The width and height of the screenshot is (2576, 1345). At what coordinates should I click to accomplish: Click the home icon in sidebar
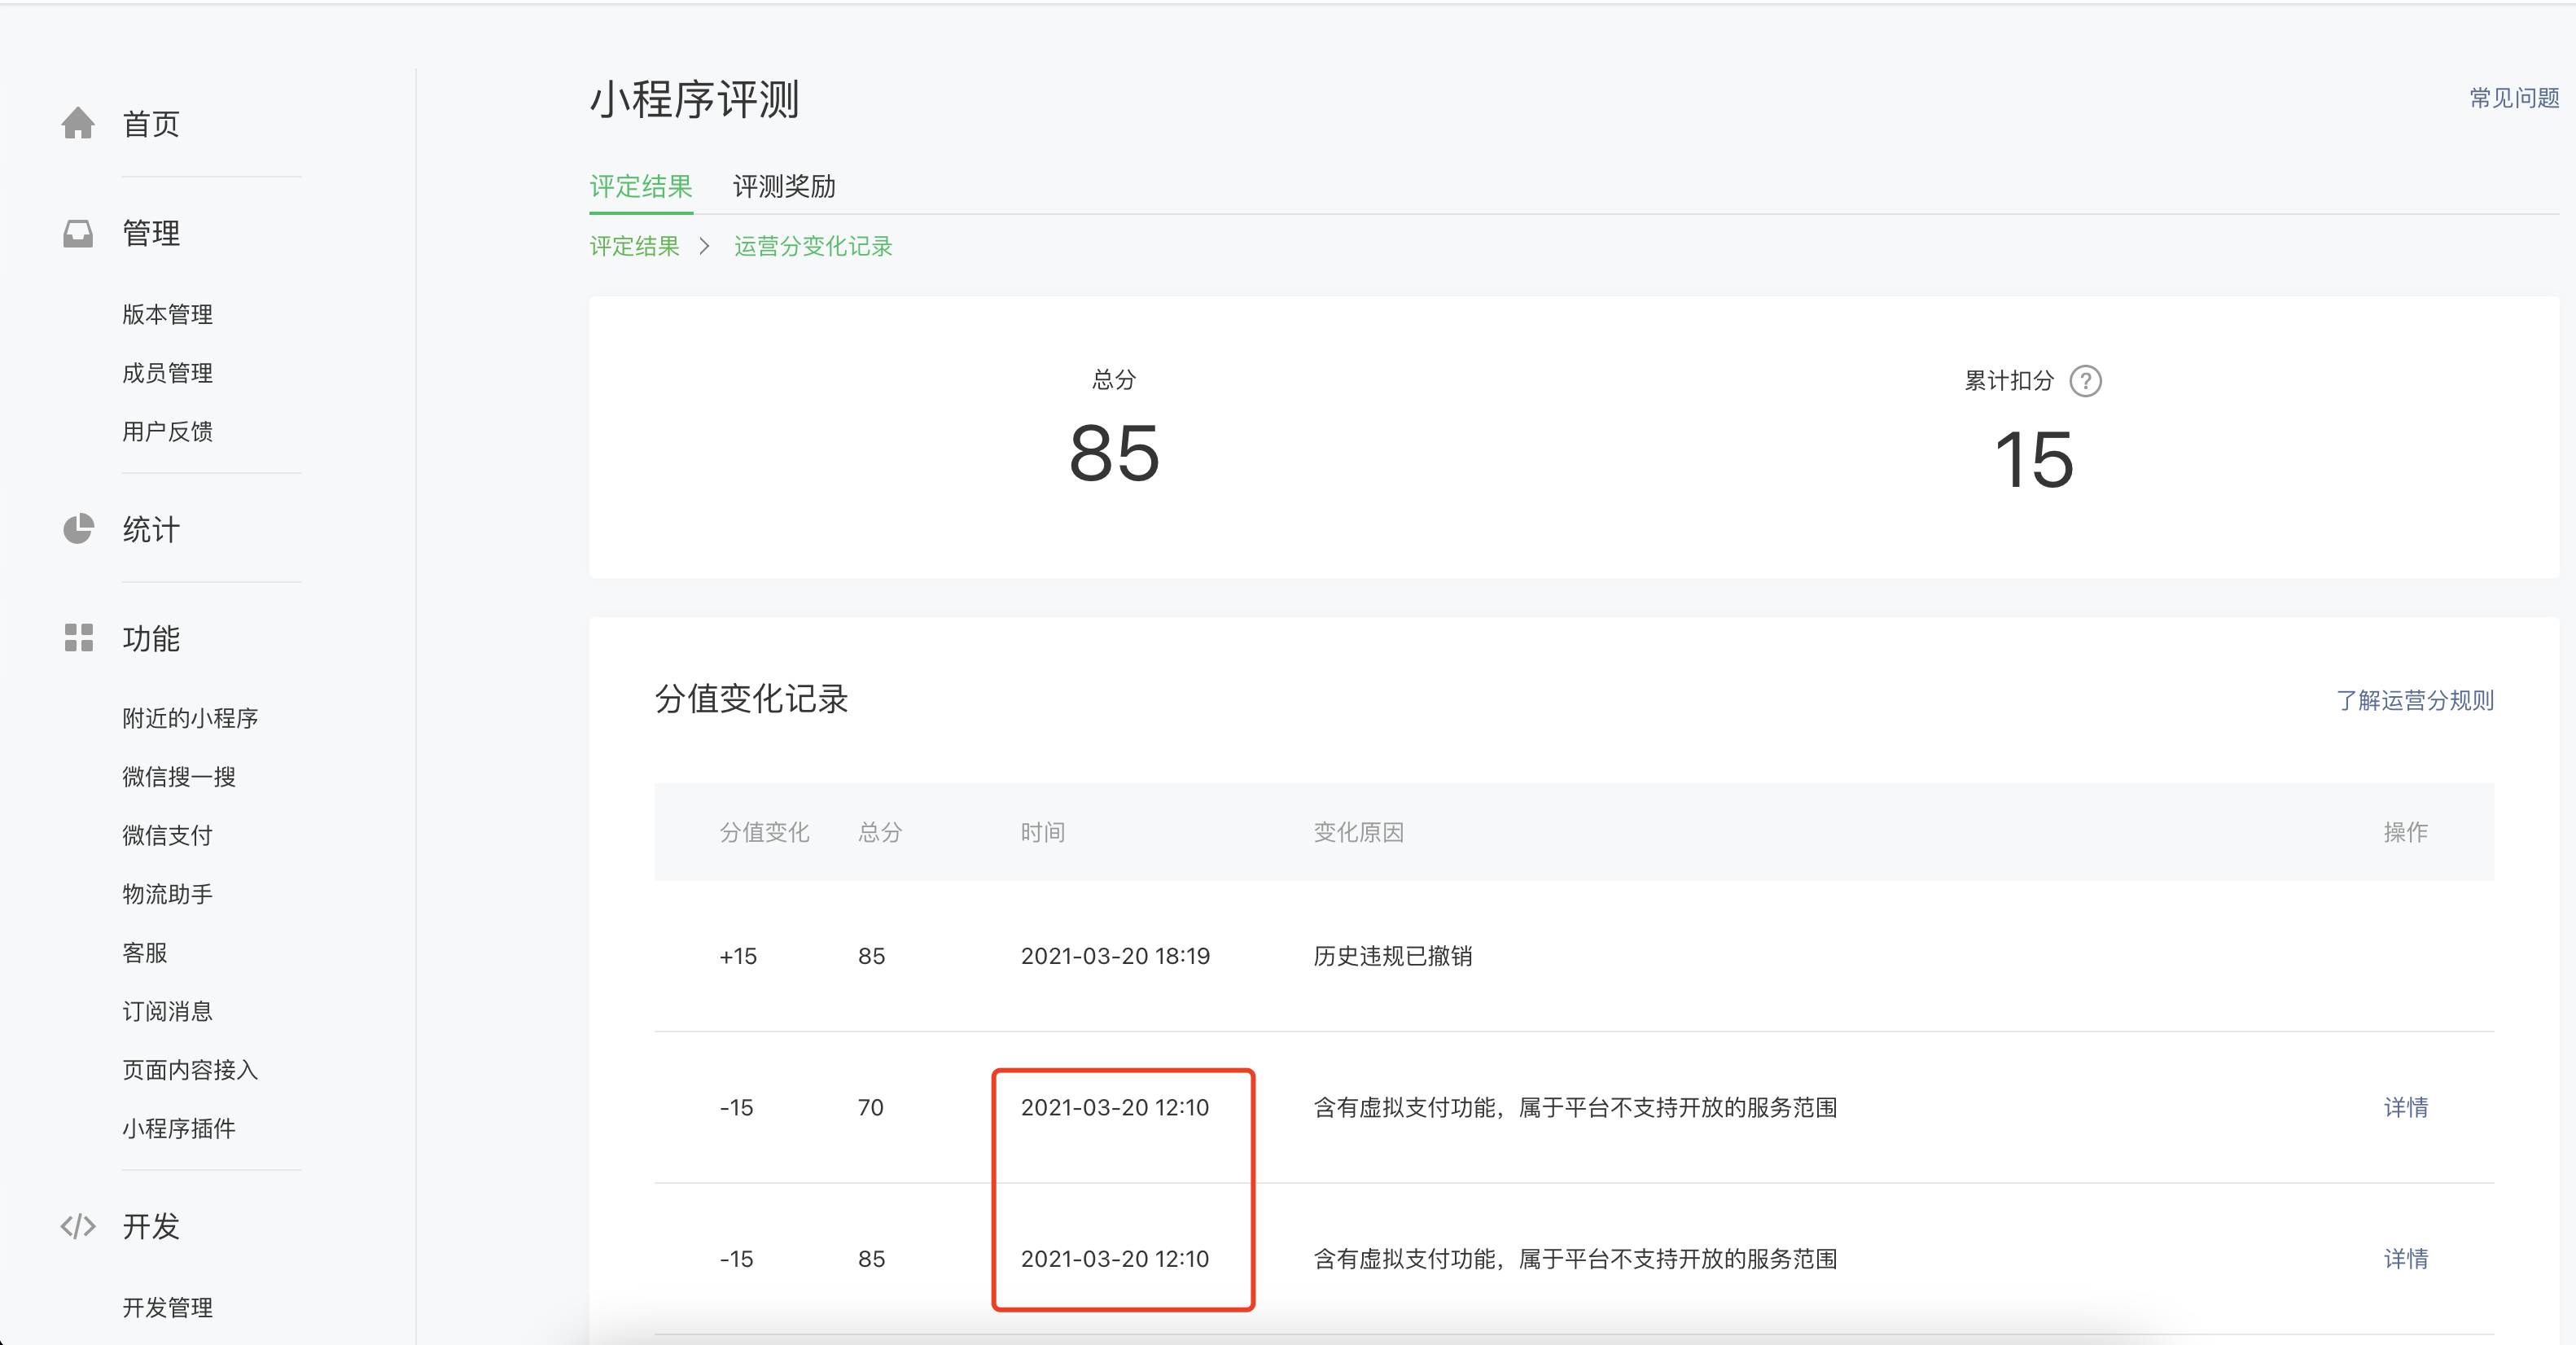coord(78,124)
